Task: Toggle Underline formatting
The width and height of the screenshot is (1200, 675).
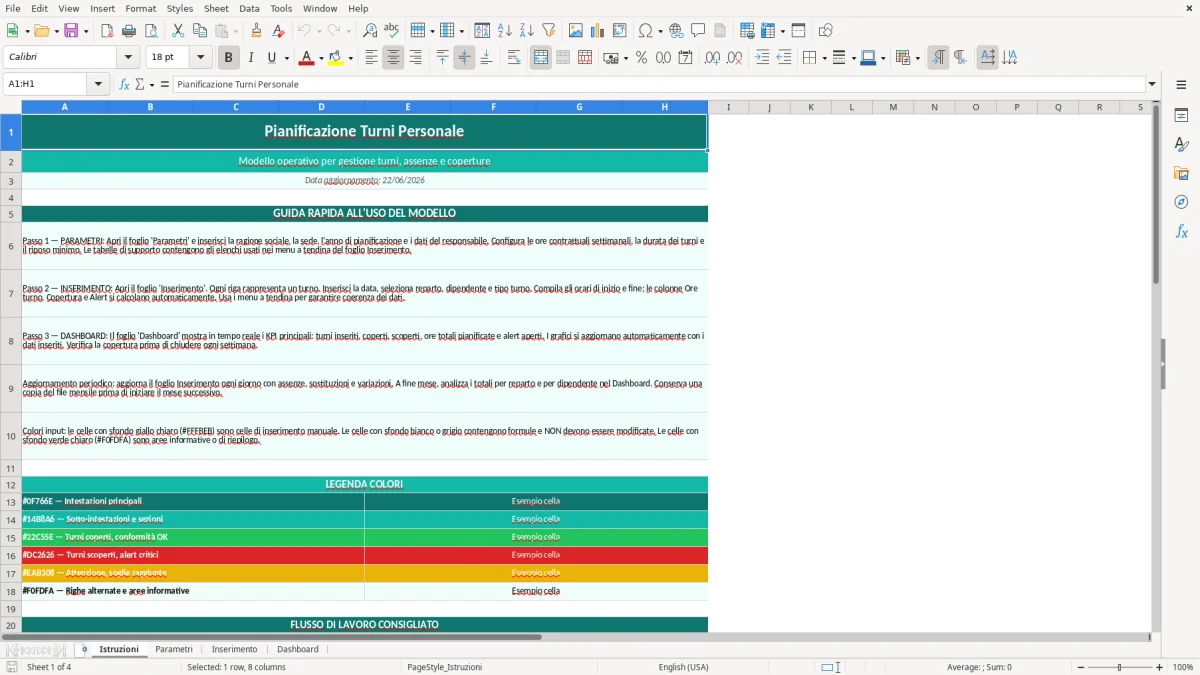Action: [271, 58]
